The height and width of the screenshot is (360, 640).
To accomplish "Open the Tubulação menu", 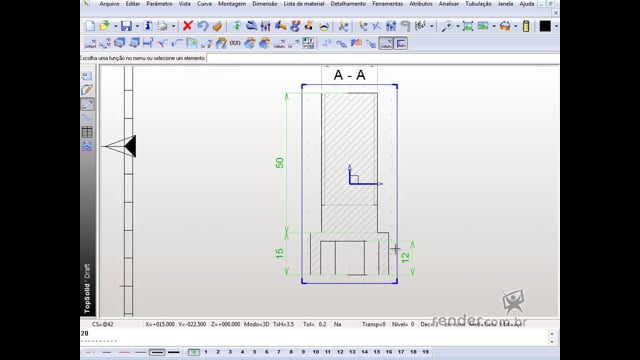I will [x=478, y=4].
